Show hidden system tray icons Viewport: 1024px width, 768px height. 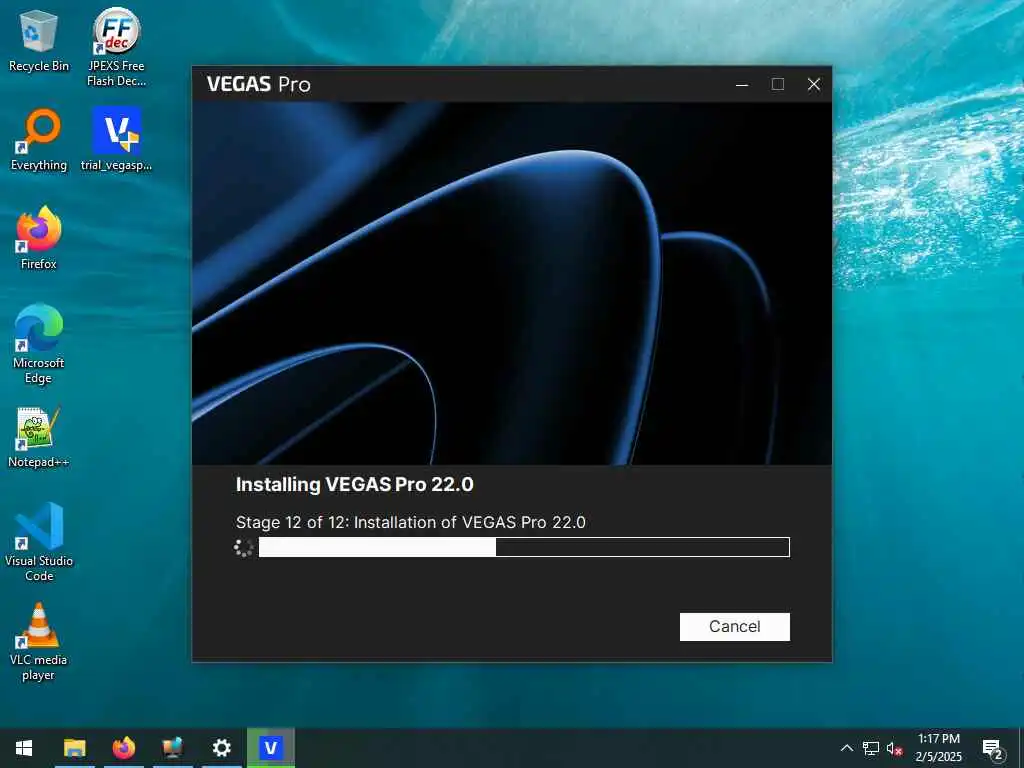tap(846, 748)
